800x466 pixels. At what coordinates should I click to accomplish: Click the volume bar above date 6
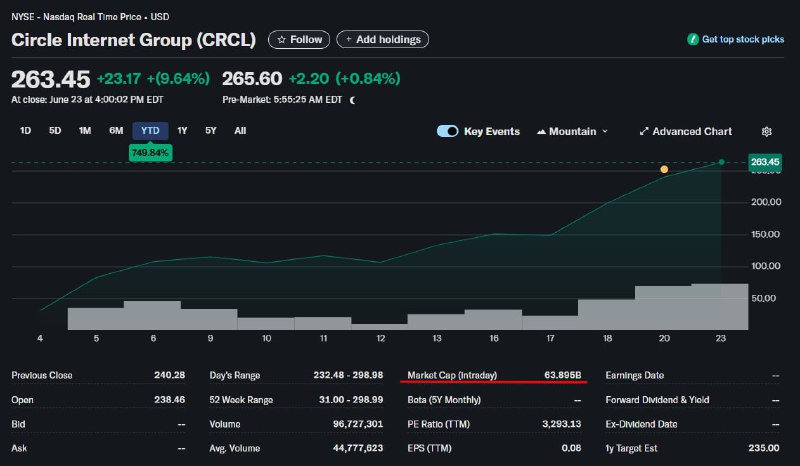(x=152, y=315)
